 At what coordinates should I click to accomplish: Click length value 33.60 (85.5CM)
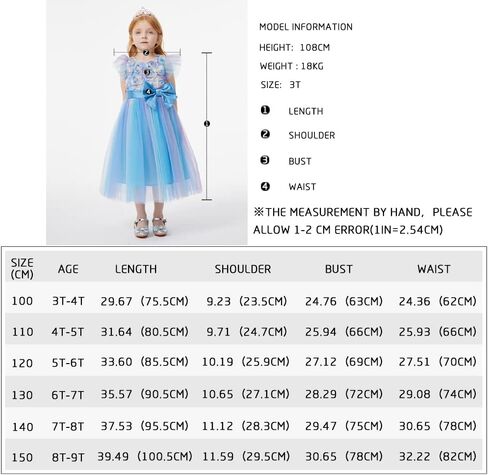pos(145,362)
